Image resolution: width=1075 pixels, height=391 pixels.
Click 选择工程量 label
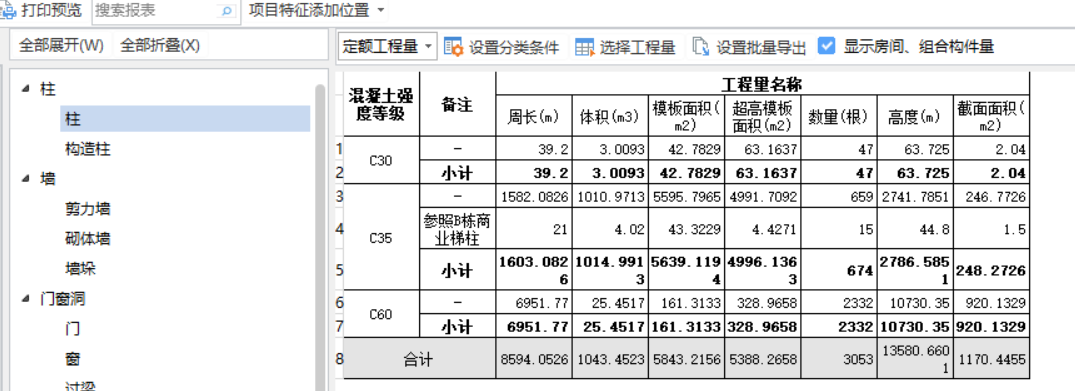[638, 47]
